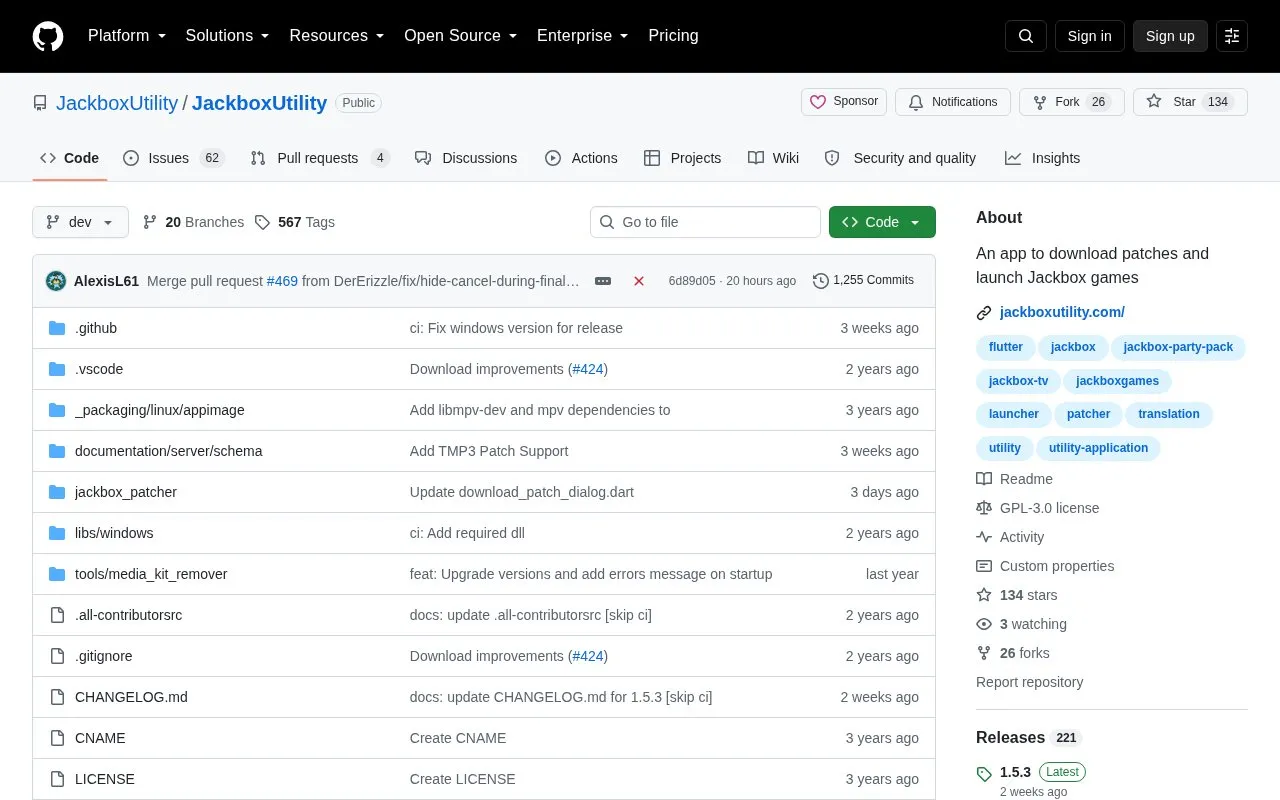Click the eye icon next to watching
The height and width of the screenshot is (800, 1280).
[984, 624]
